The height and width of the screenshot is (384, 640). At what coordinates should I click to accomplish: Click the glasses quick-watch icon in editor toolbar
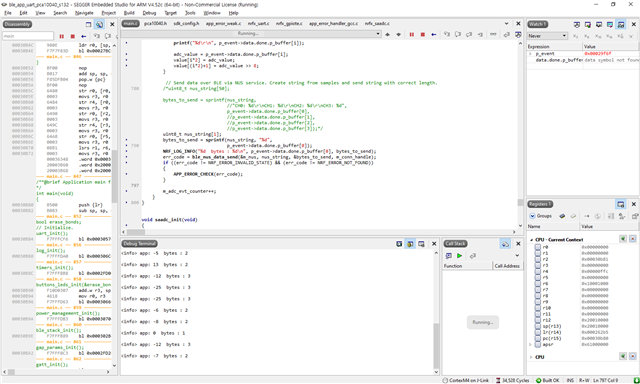(x=493, y=34)
